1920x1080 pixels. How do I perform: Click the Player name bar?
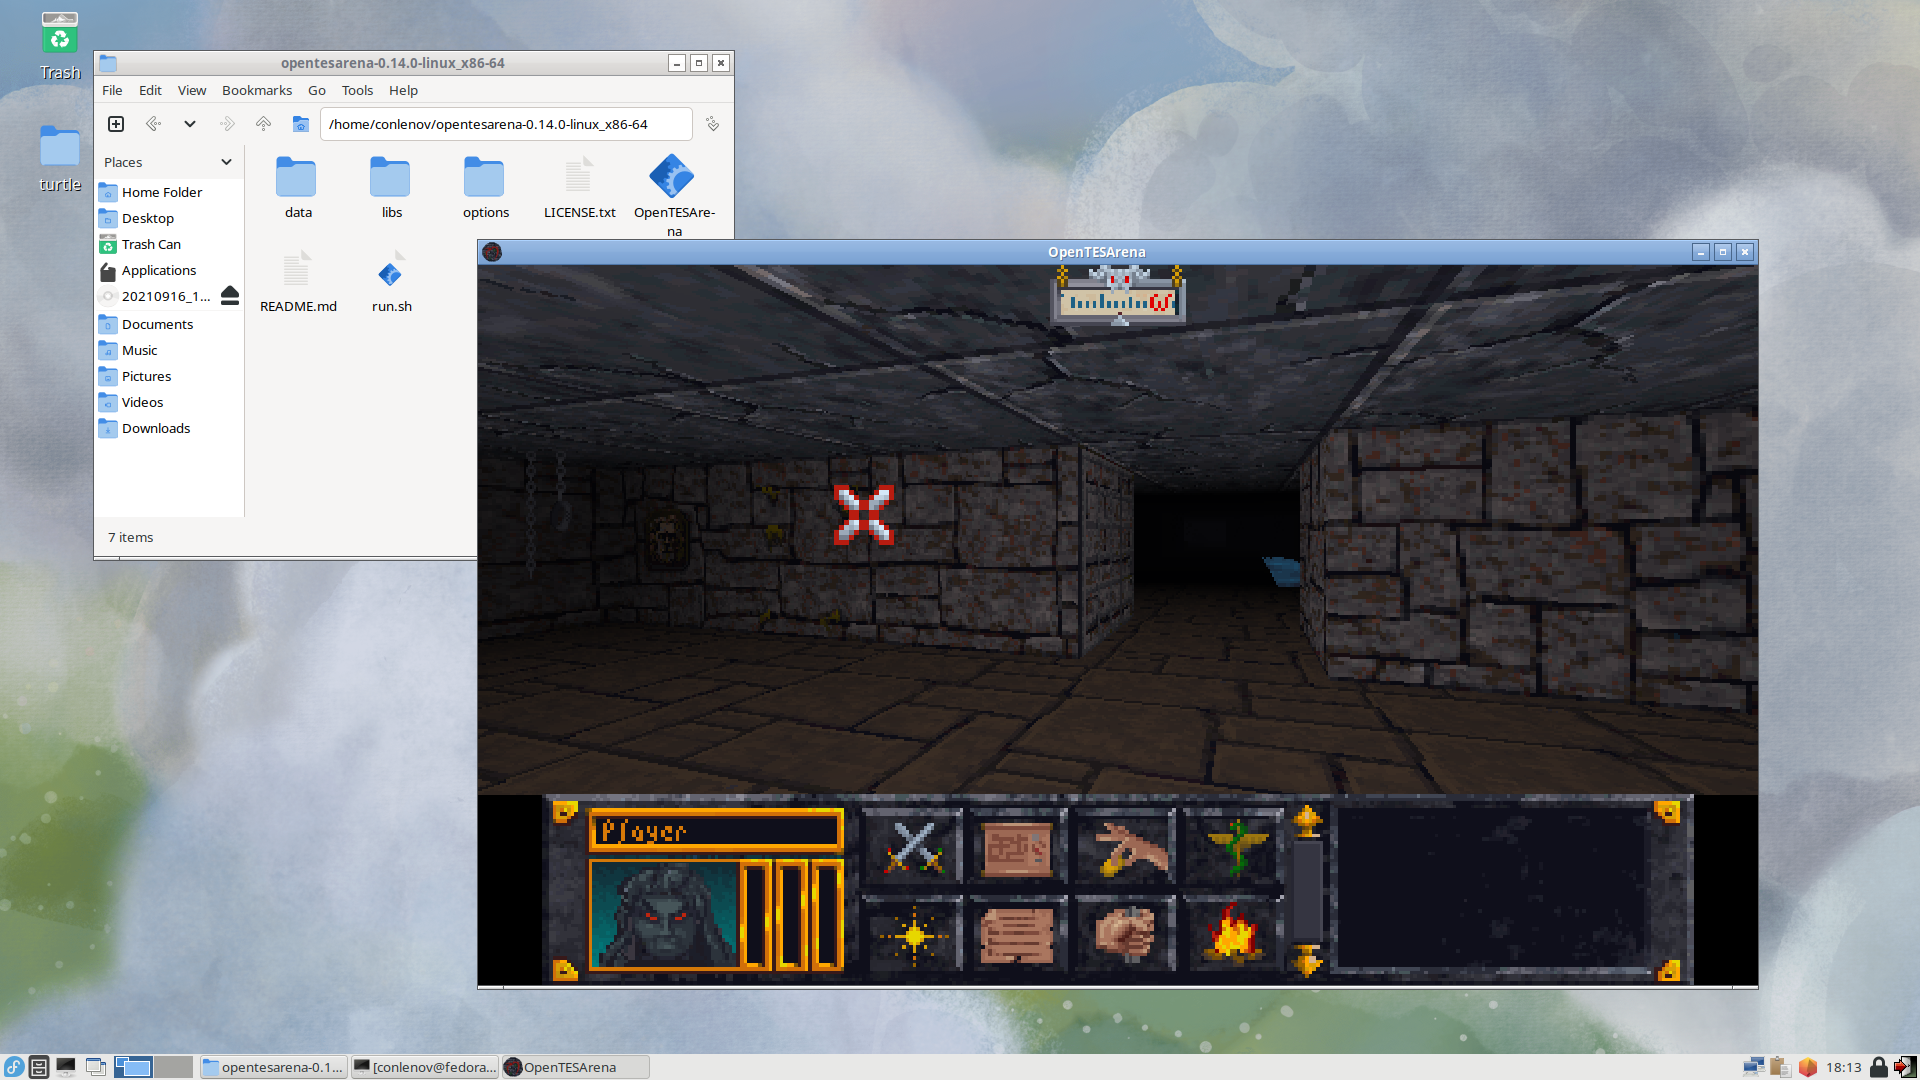716,830
